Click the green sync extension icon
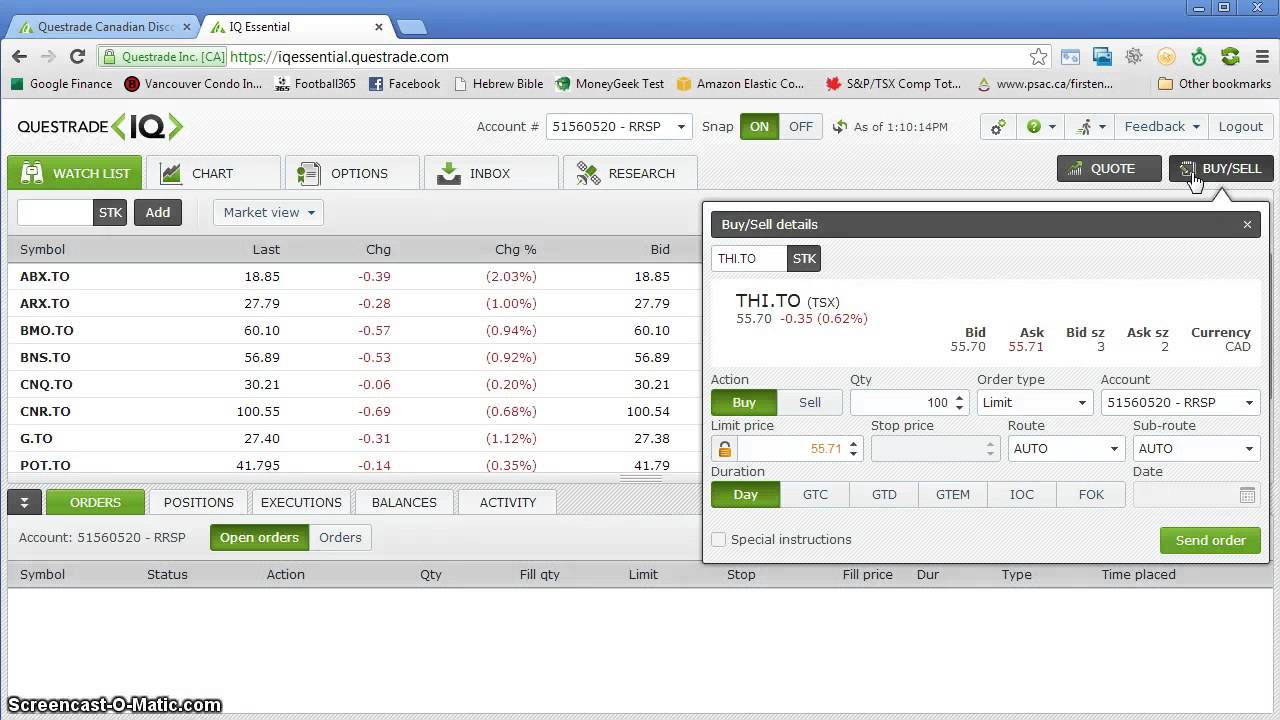1280x720 pixels. [1230, 57]
